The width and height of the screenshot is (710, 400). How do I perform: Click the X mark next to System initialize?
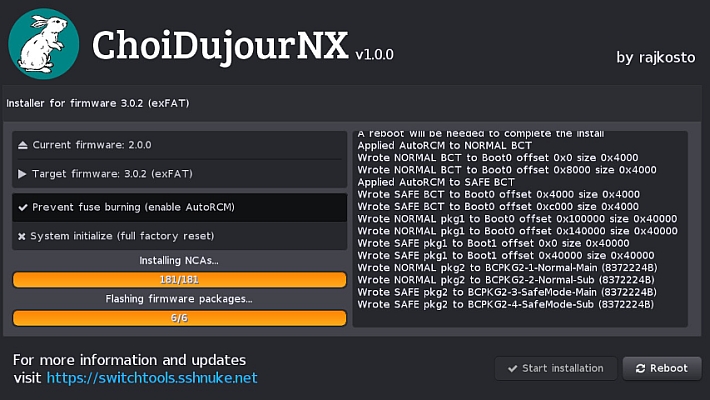tap(22, 236)
